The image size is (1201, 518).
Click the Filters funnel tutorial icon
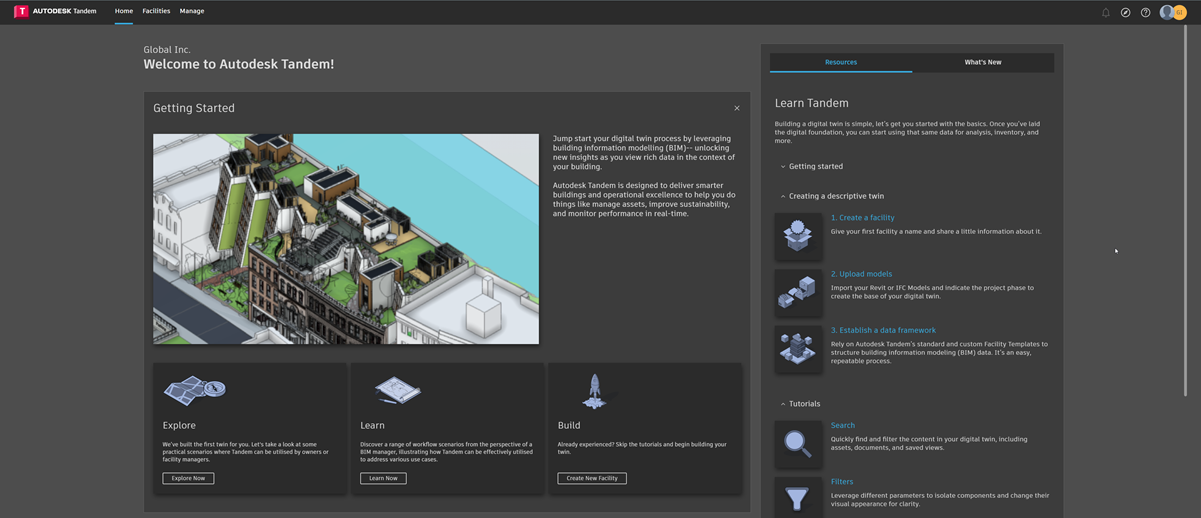pyautogui.click(x=798, y=497)
